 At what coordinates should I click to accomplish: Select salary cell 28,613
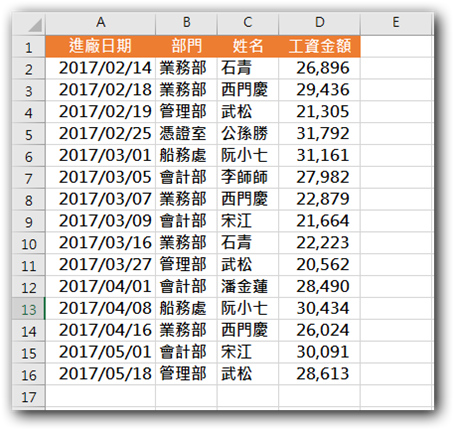click(x=319, y=374)
